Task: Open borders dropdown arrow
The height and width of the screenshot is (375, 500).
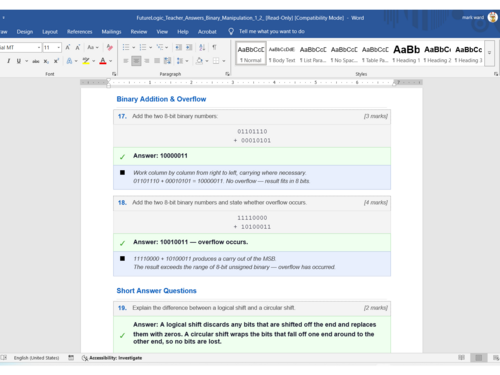Action: (x=224, y=61)
